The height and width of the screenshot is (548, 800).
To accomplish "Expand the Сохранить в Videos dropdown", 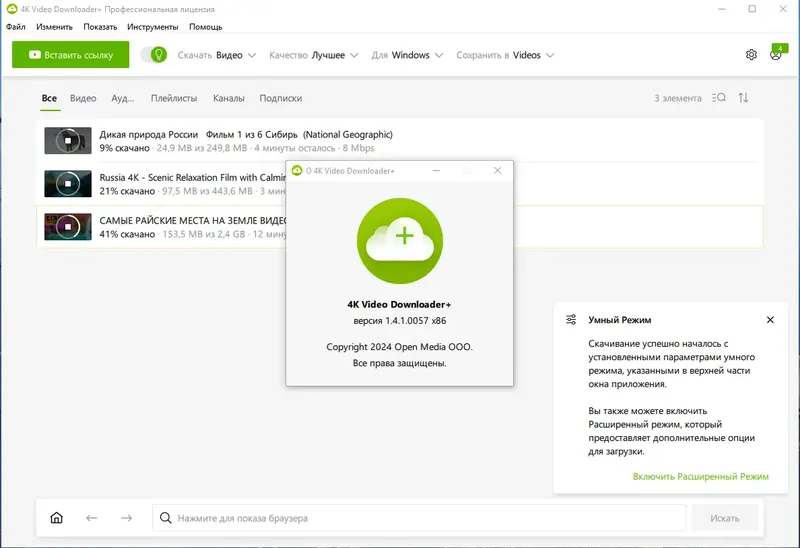I will [x=505, y=55].
